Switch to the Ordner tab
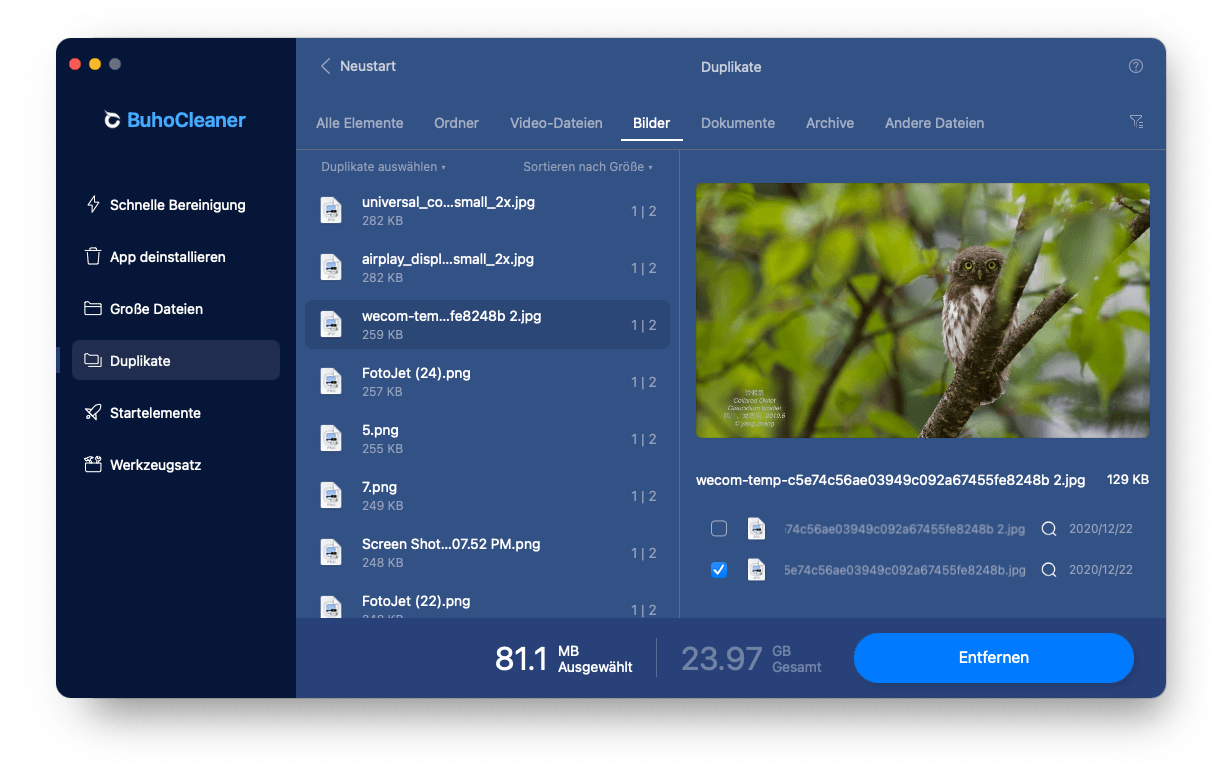The height and width of the screenshot is (772, 1222). point(456,123)
